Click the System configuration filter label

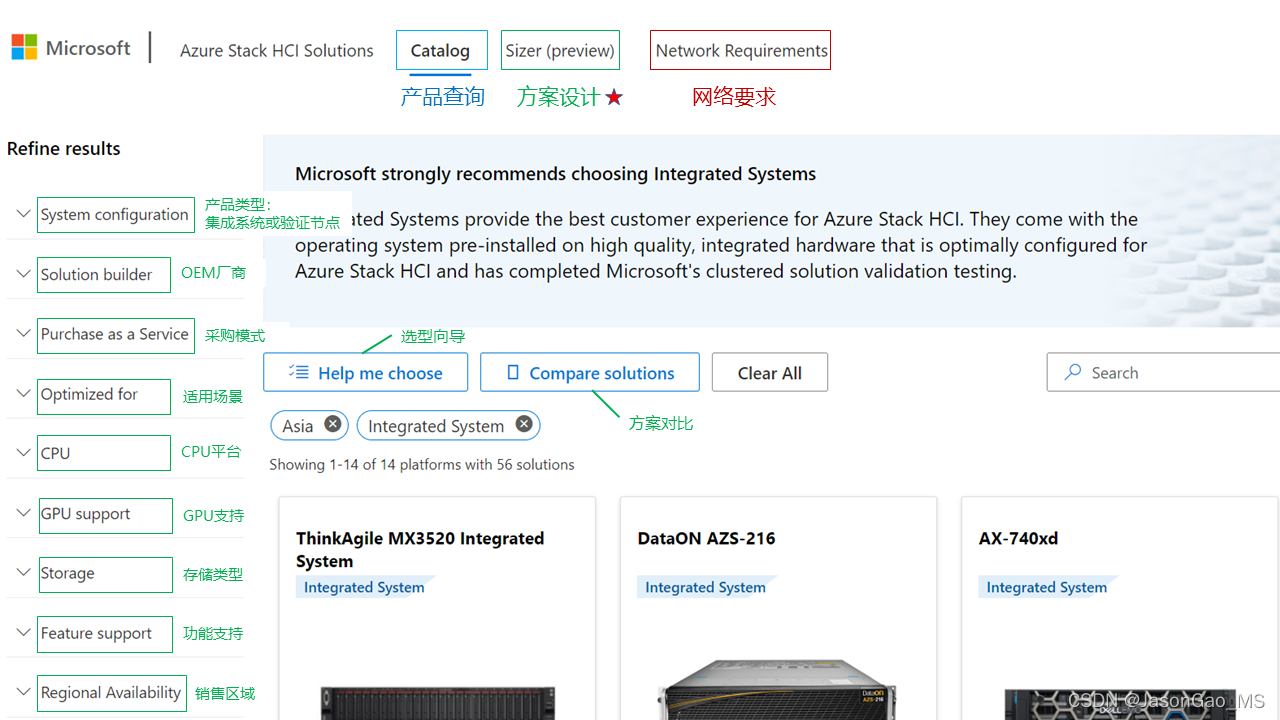(115, 214)
